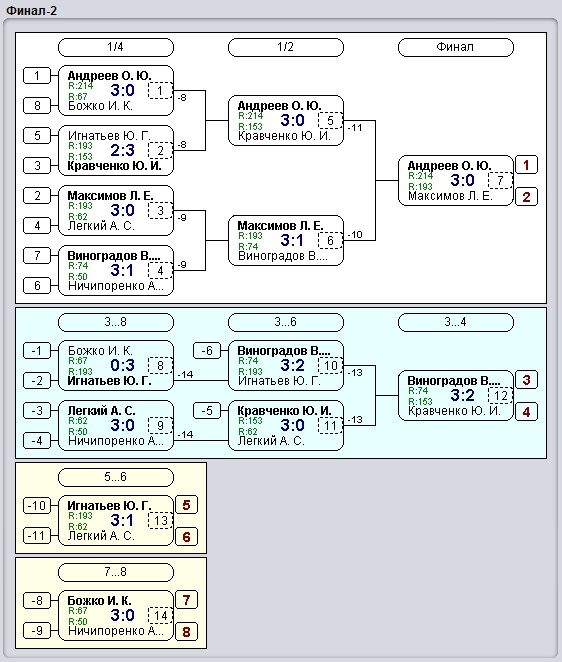The width and height of the screenshot is (562, 662).
Task: Click seed box 8 beside Божко
Action: click(x=37, y=105)
